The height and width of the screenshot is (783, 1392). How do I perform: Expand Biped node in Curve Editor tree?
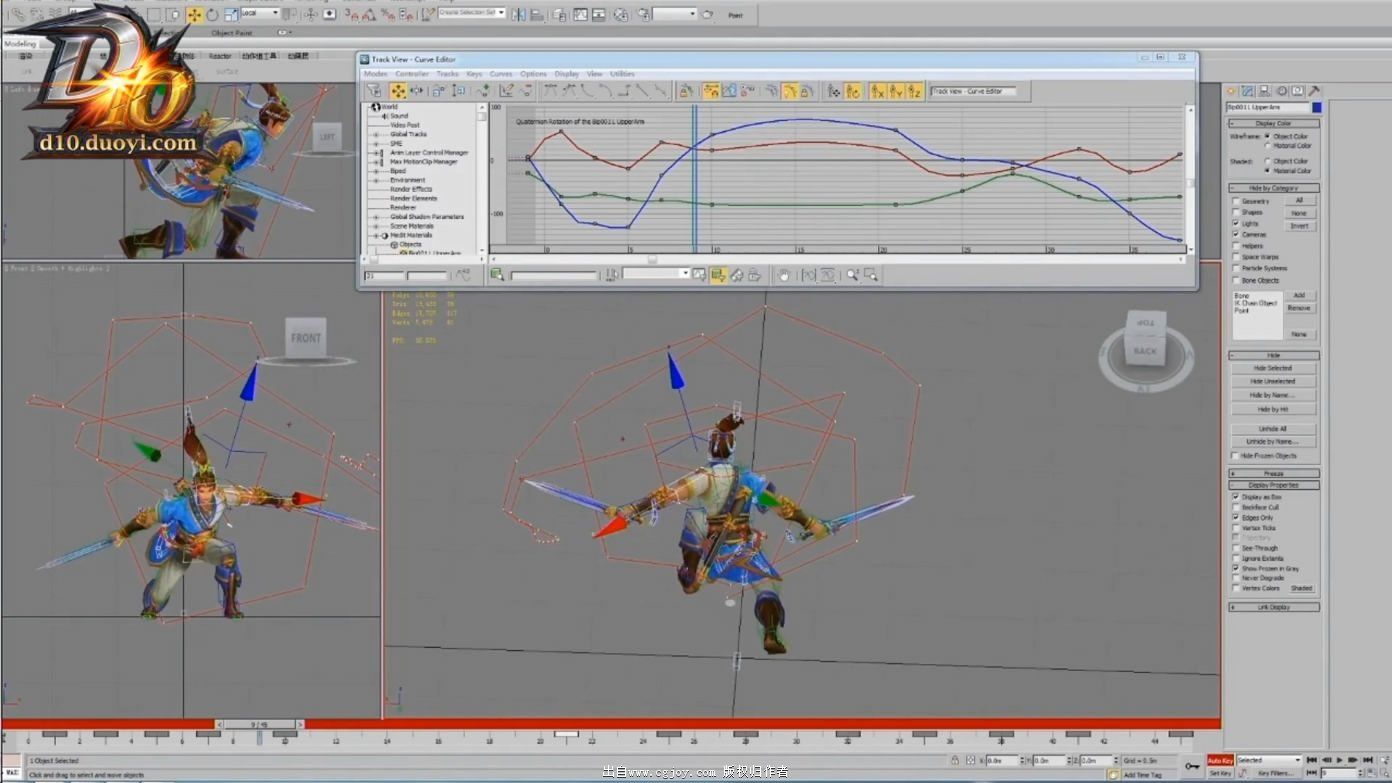coord(376,171)
